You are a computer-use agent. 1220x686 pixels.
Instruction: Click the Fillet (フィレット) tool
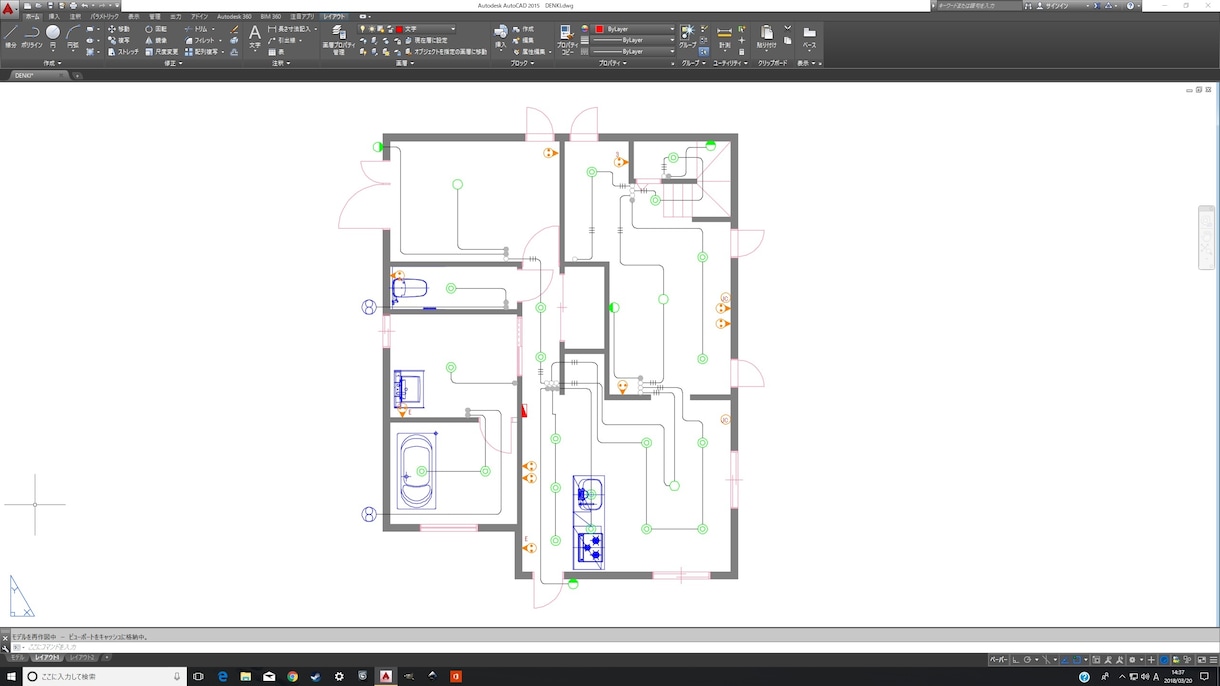point(199,40)
